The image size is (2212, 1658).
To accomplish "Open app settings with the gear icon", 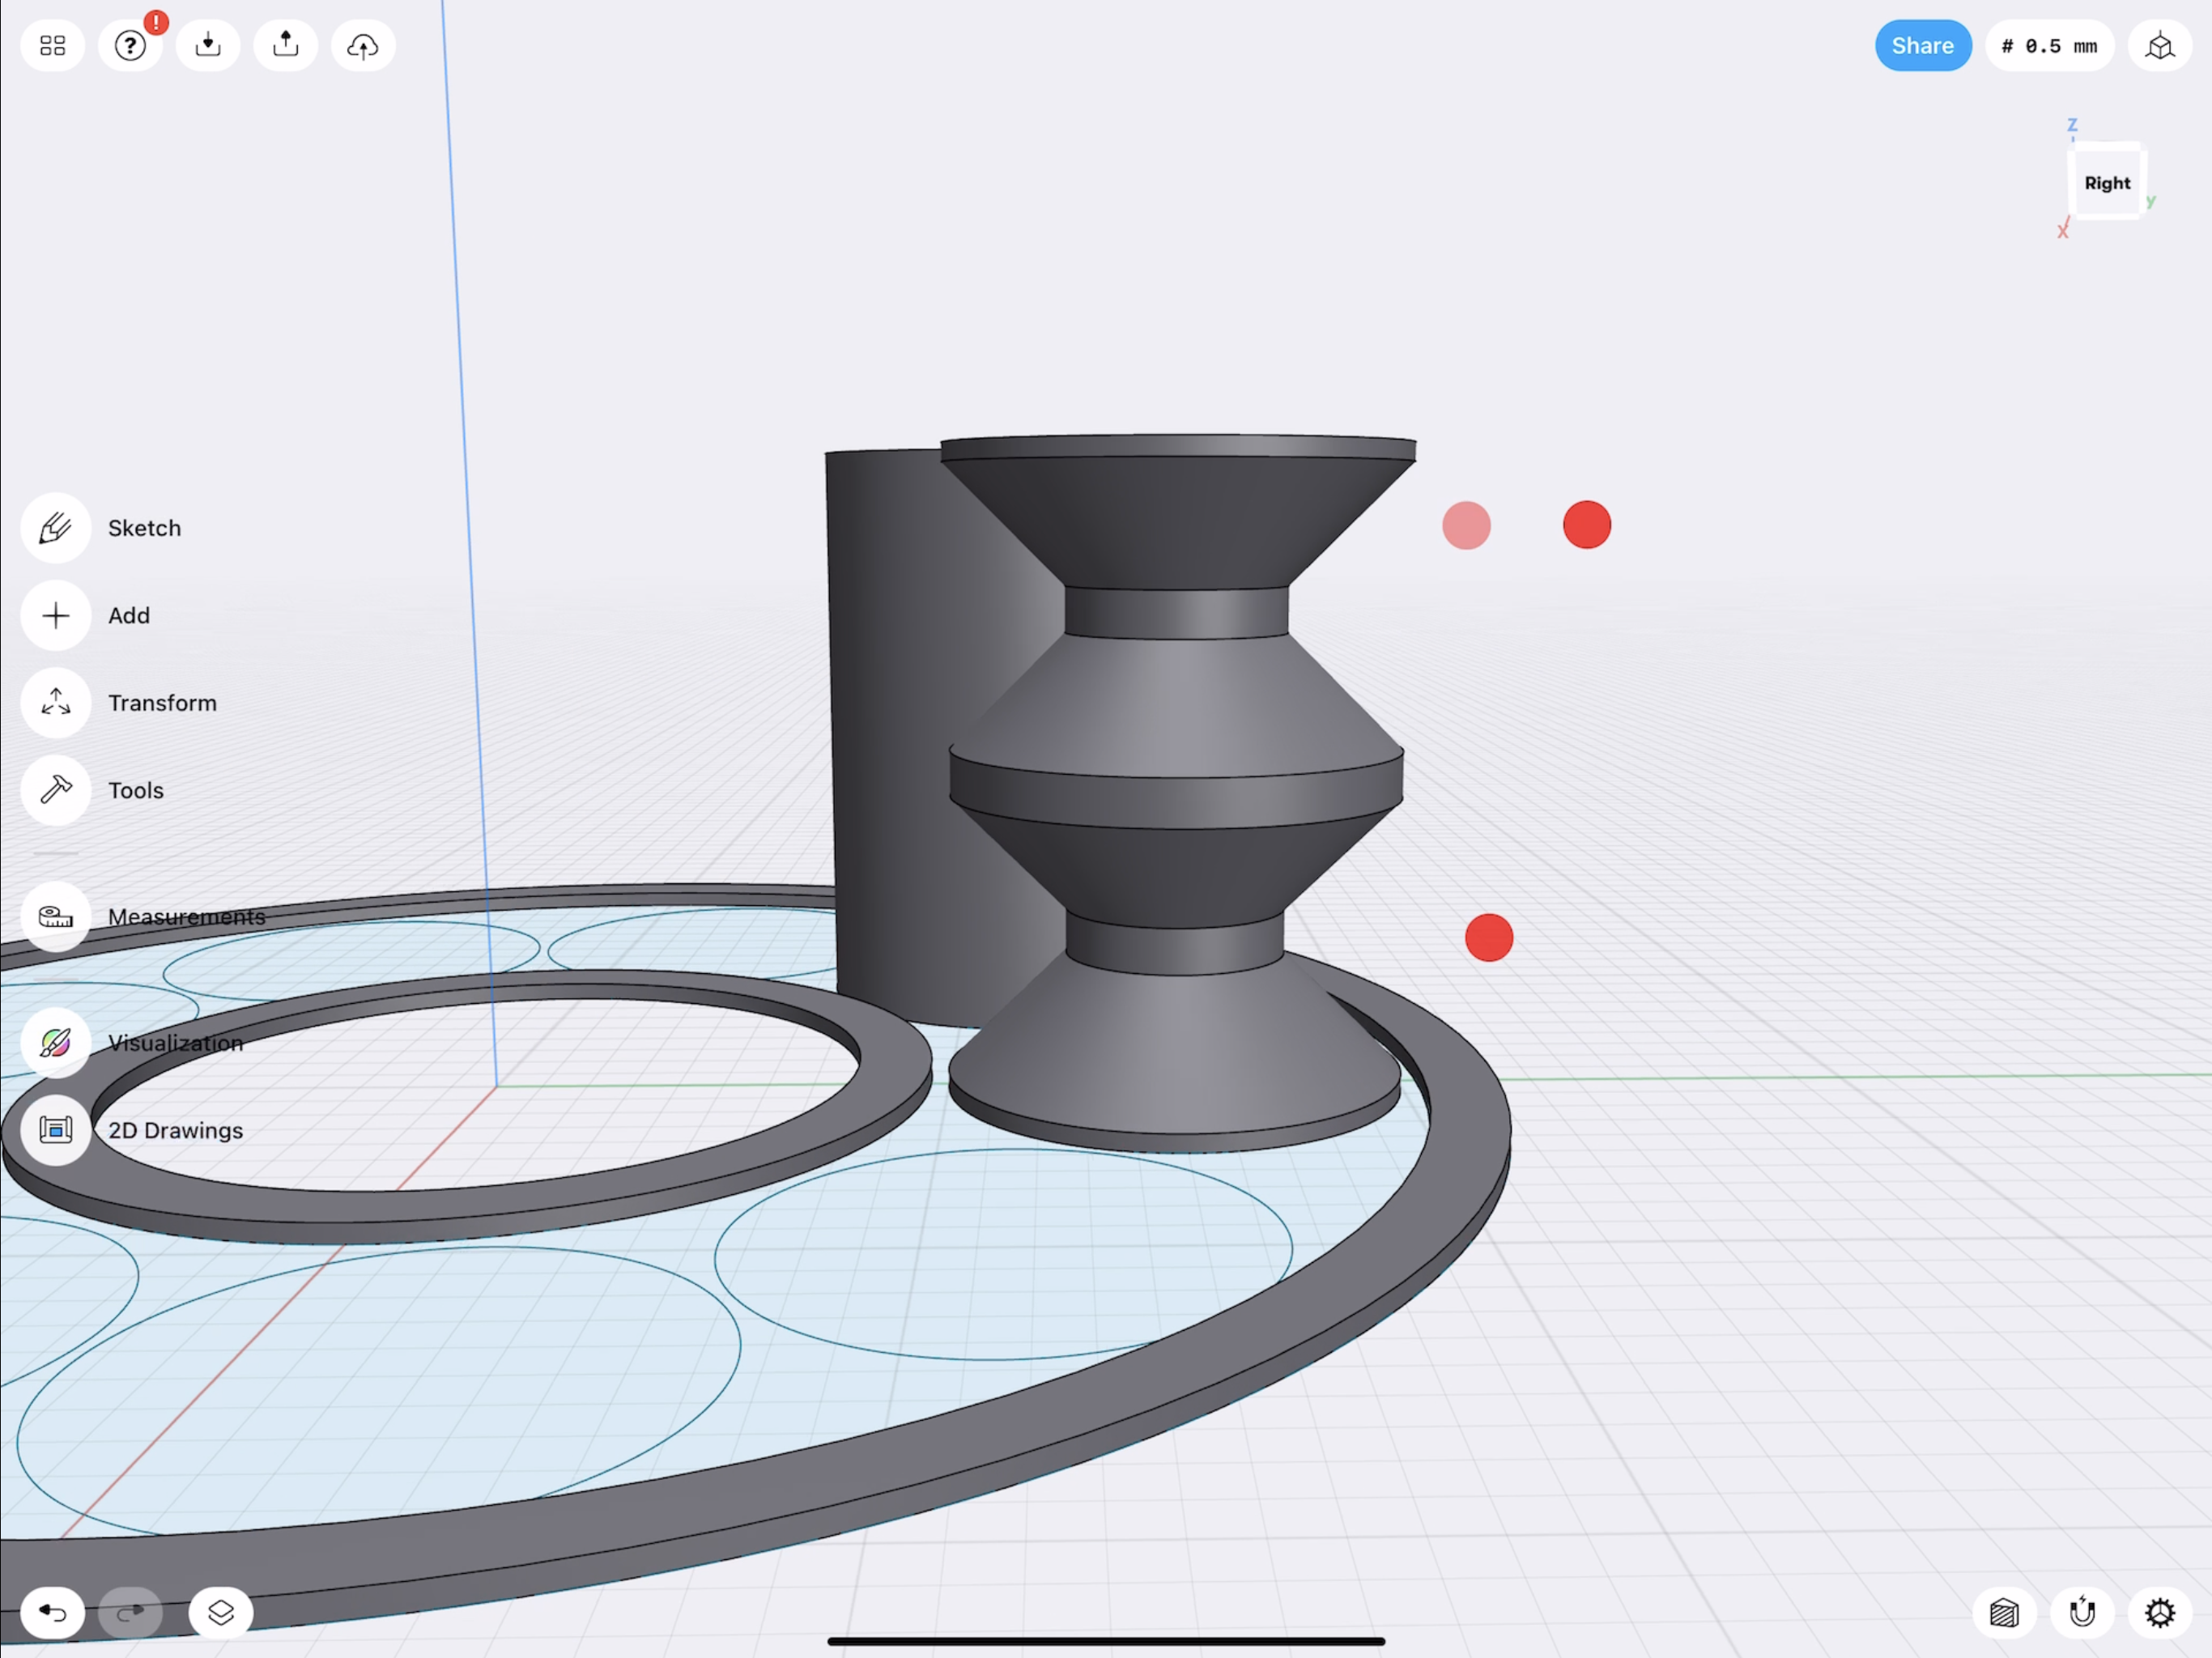I will [2159, 1613].
